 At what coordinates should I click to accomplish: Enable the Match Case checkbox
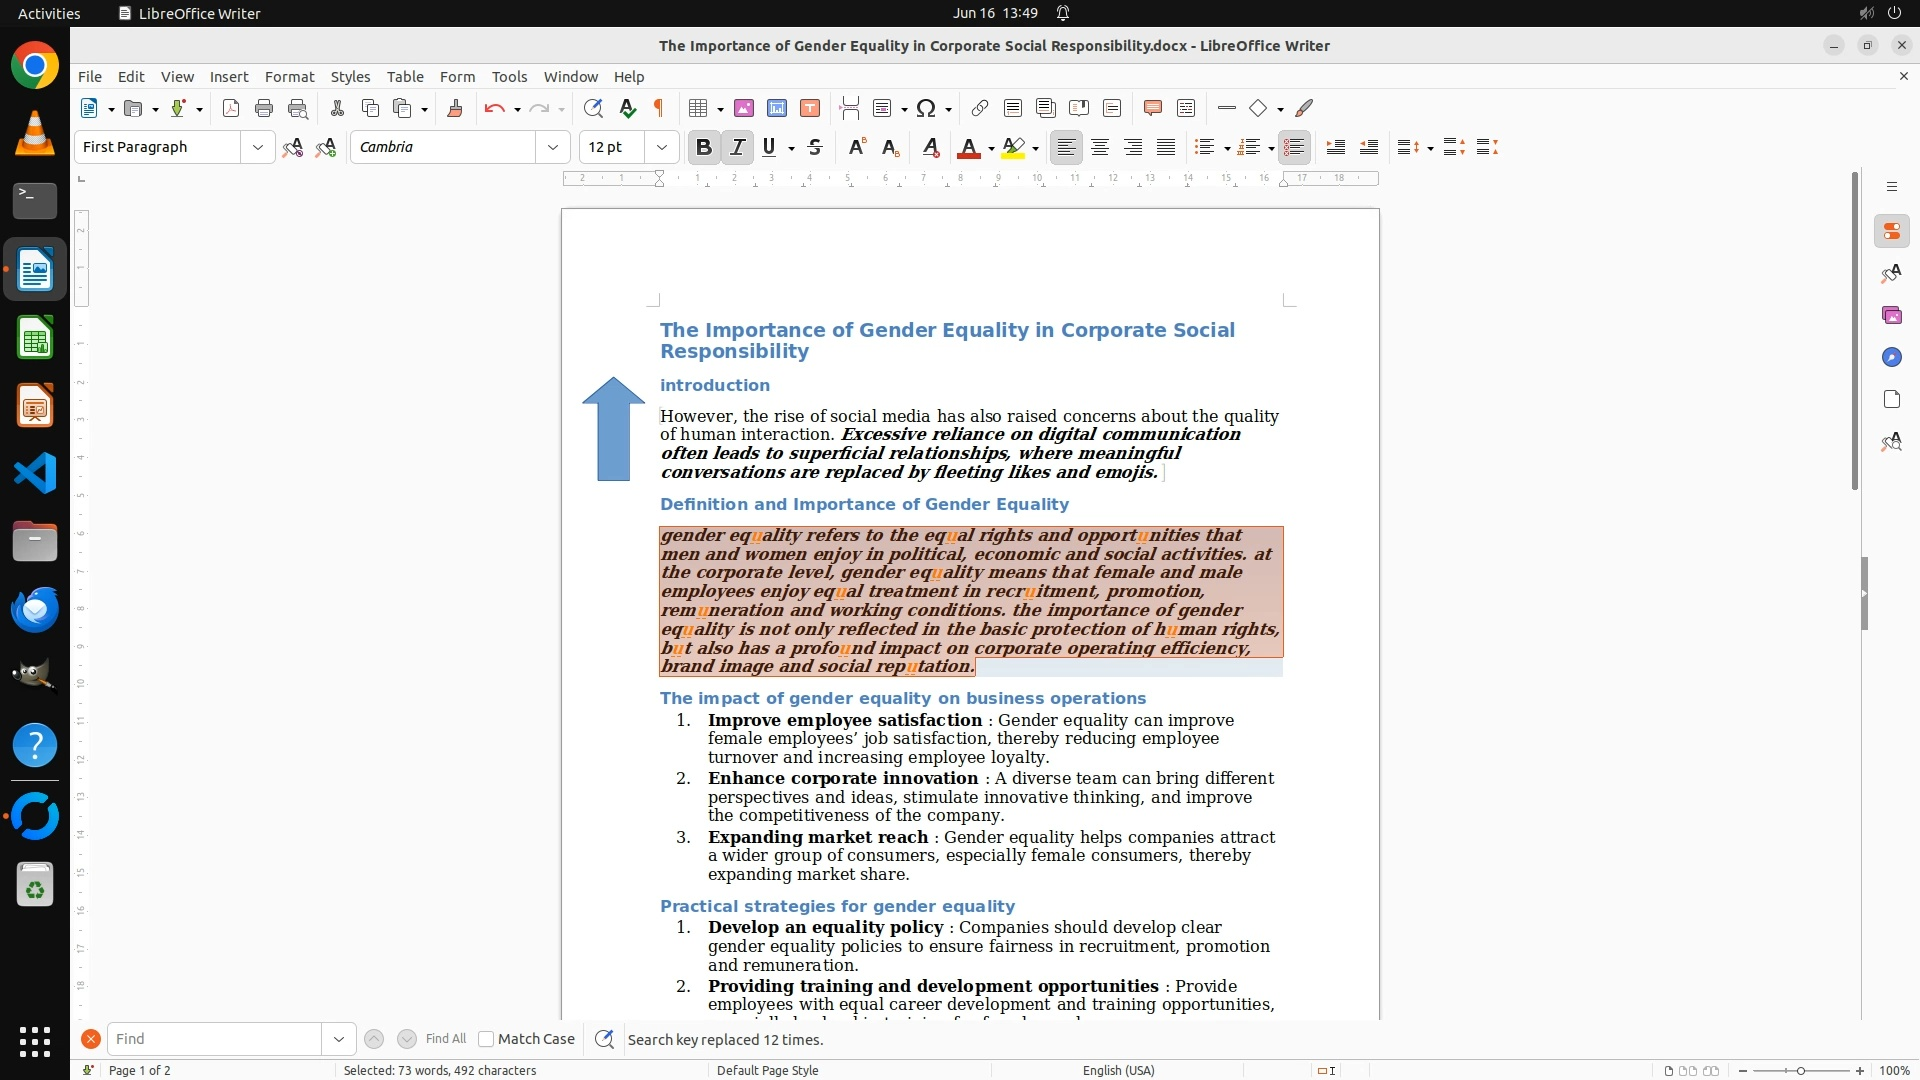[x=486, y=1039]
